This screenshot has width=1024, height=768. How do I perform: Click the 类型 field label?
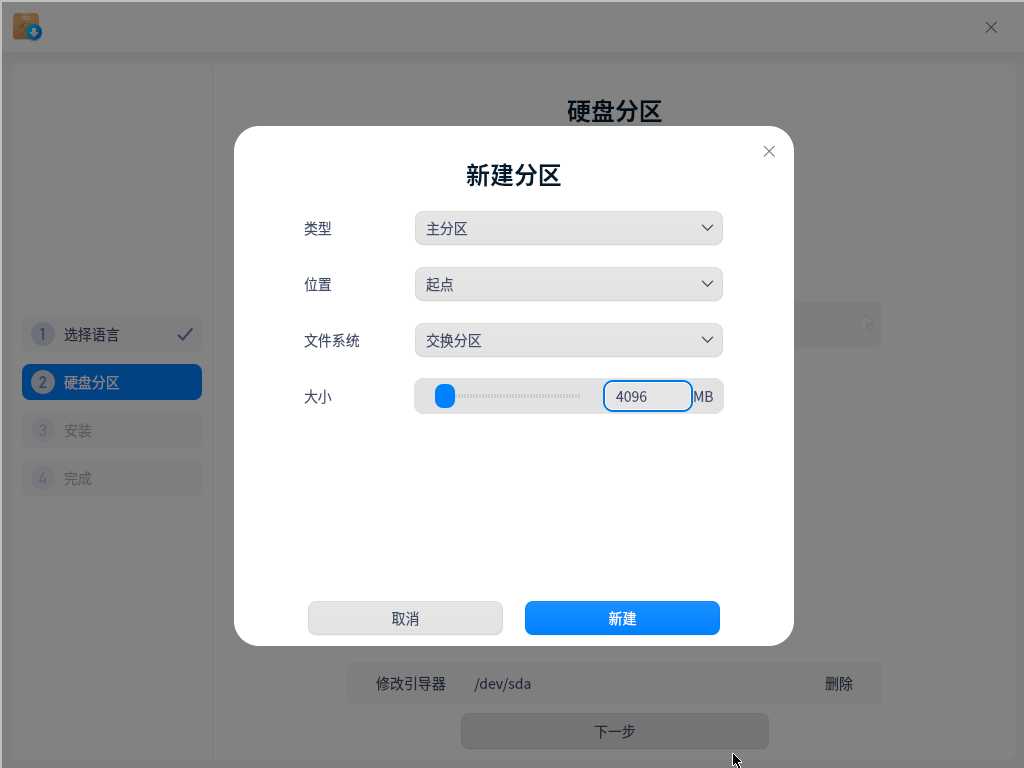pyautogui.click(x=318, y=228)
